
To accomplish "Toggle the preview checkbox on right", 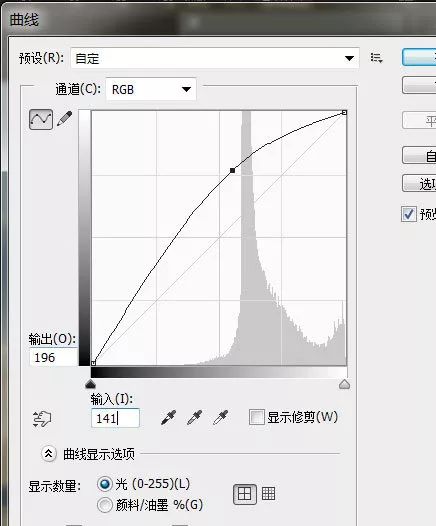I will click(x=409, y=214).
